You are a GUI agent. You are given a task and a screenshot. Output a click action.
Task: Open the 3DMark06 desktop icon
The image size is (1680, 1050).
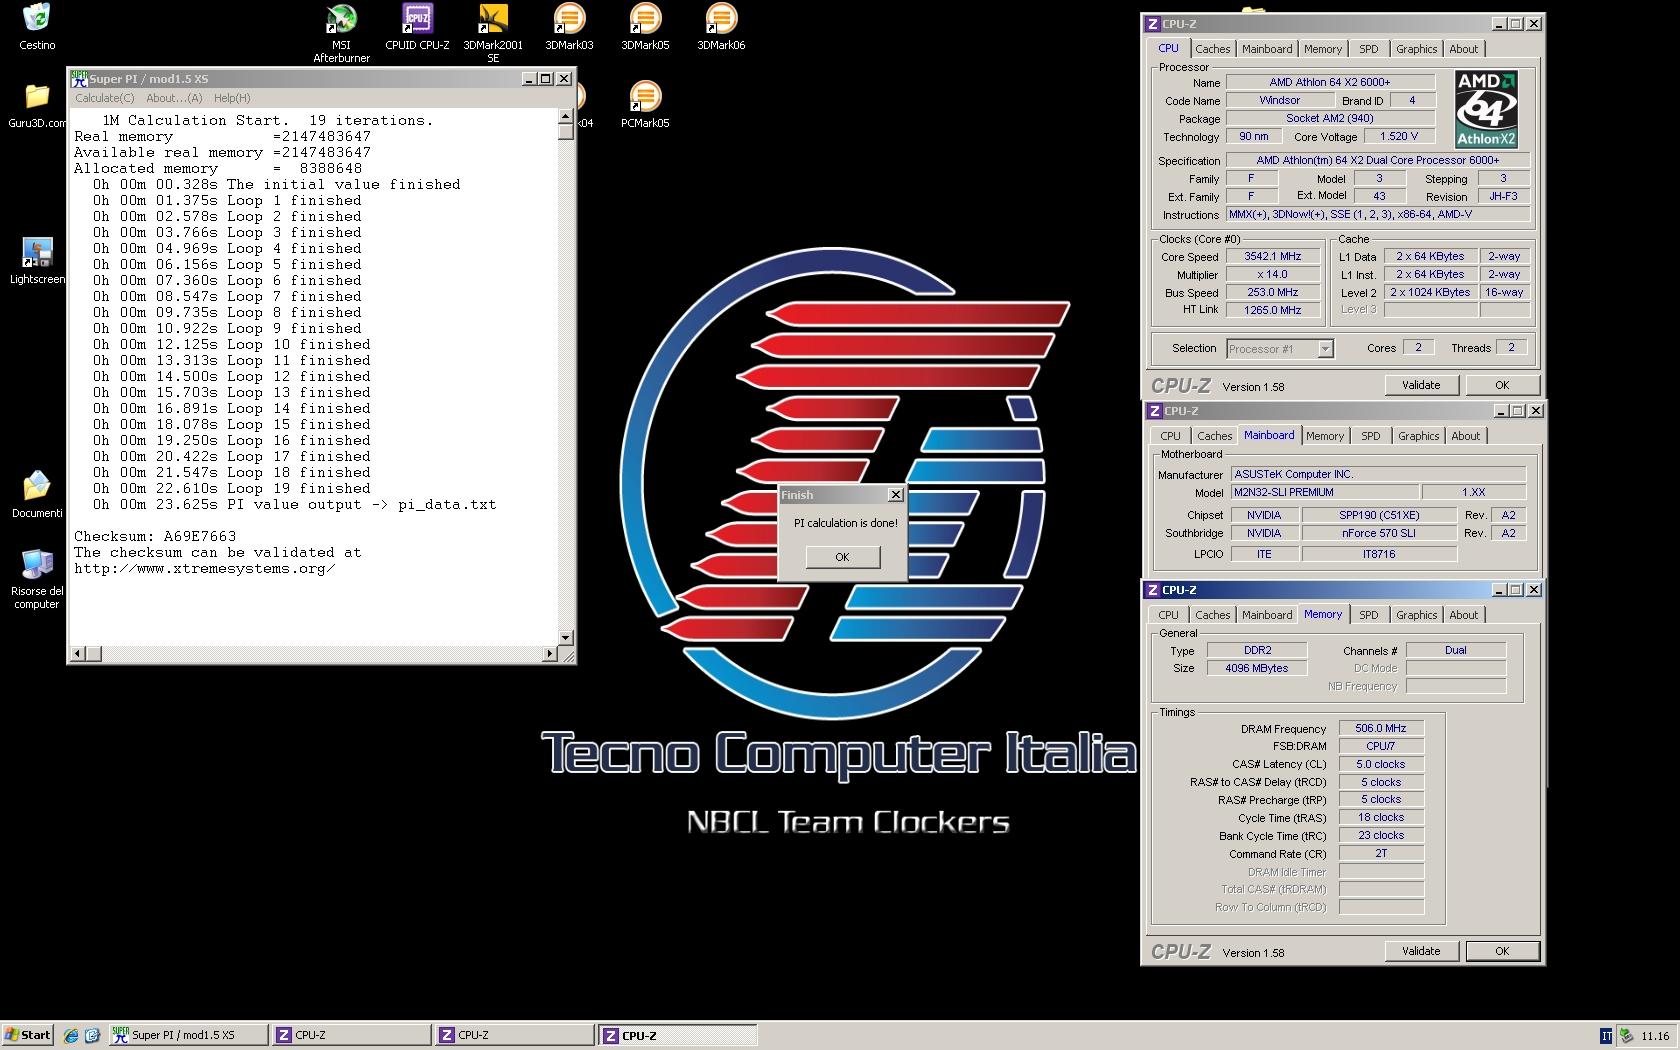click(x=721, y=27)
